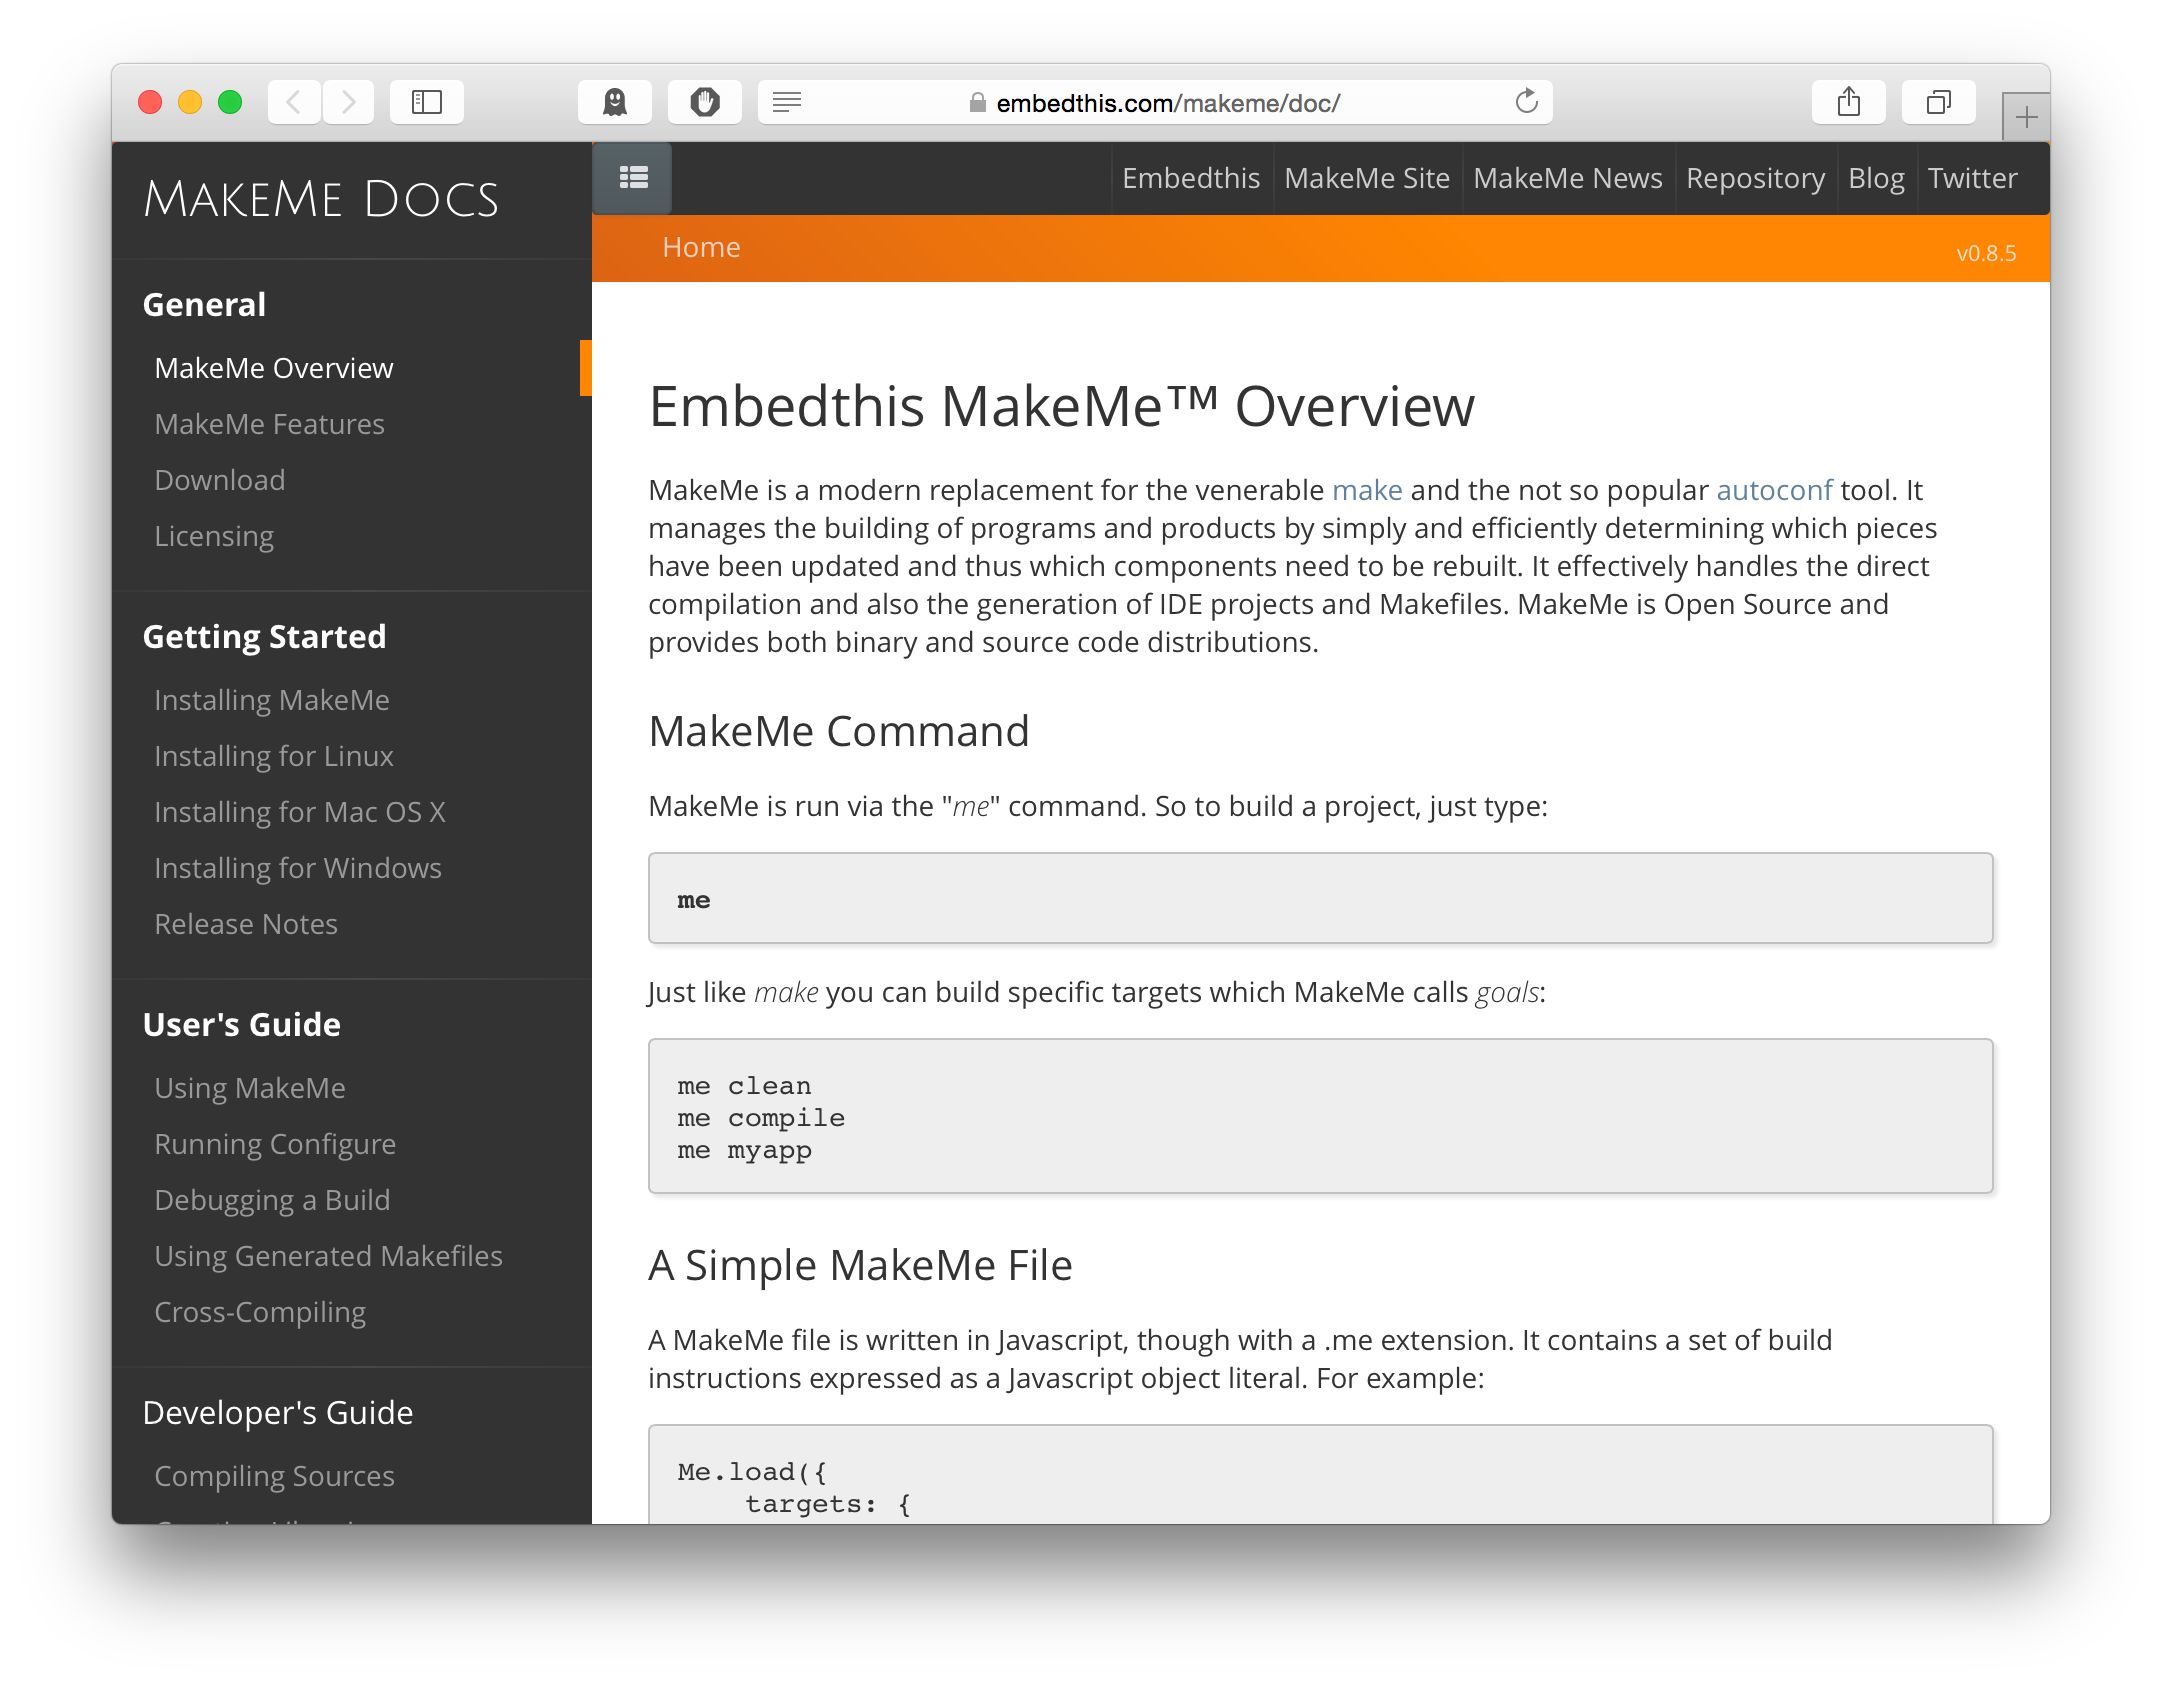Open the Download page from the sidebar
2162x1684 pixels.
[x=220, y=480]
